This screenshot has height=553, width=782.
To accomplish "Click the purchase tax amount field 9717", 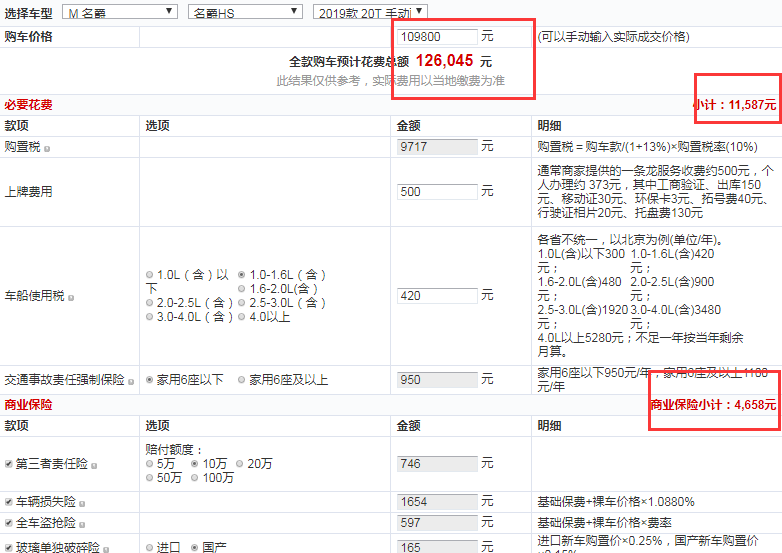I will click(437, 147).
